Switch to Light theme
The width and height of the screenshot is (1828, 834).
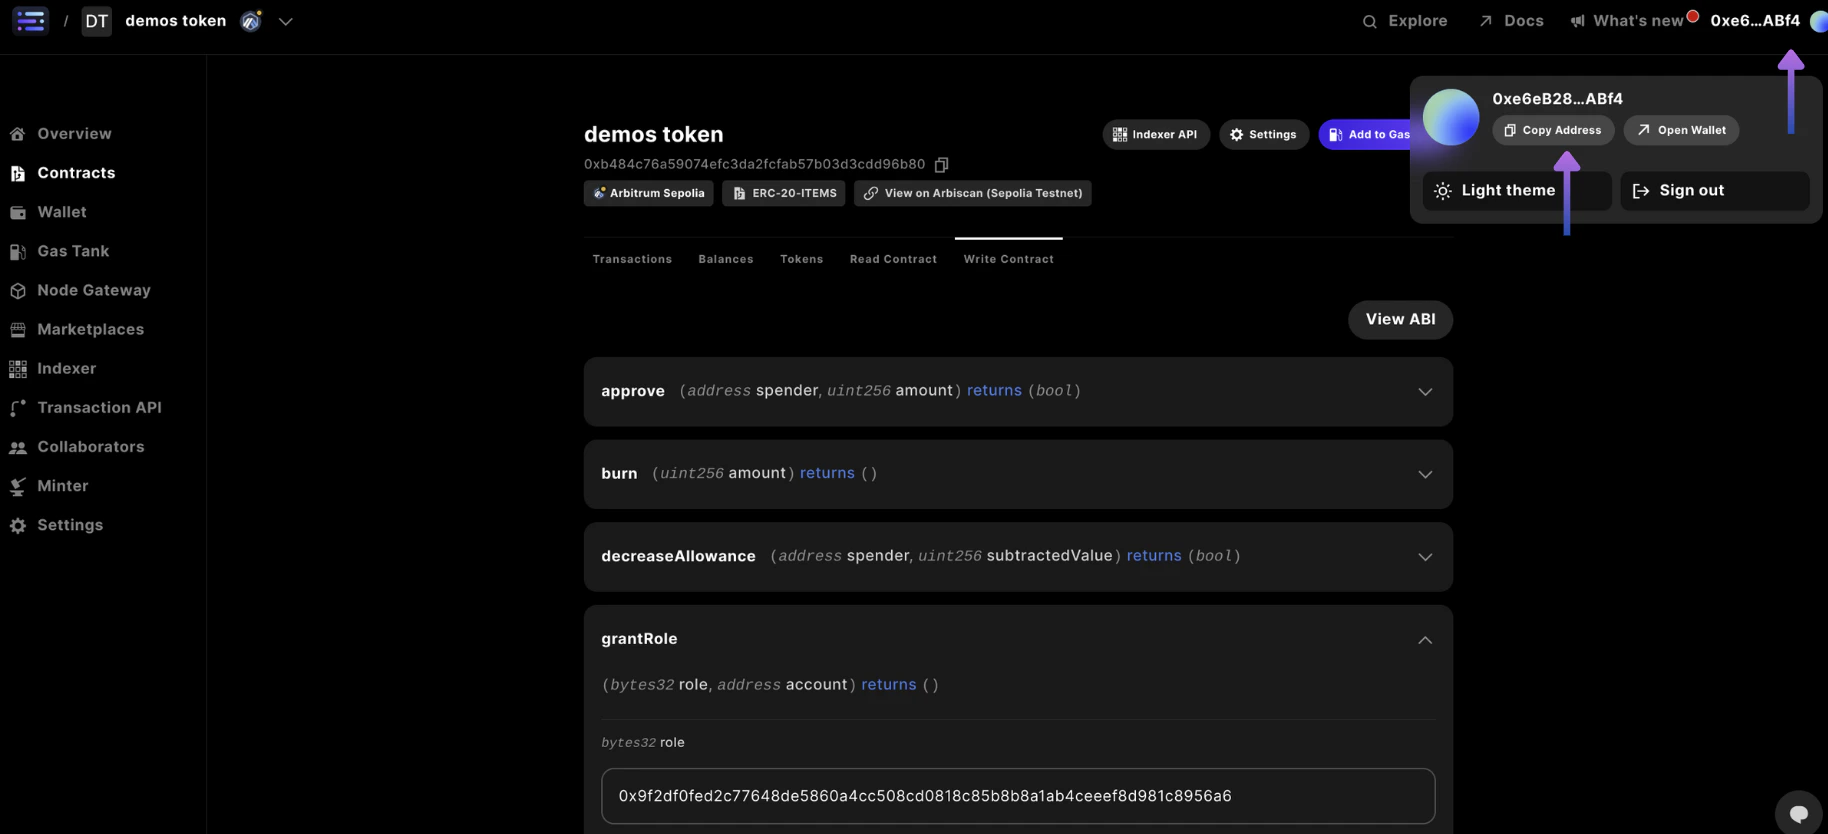coord(1516,191)
